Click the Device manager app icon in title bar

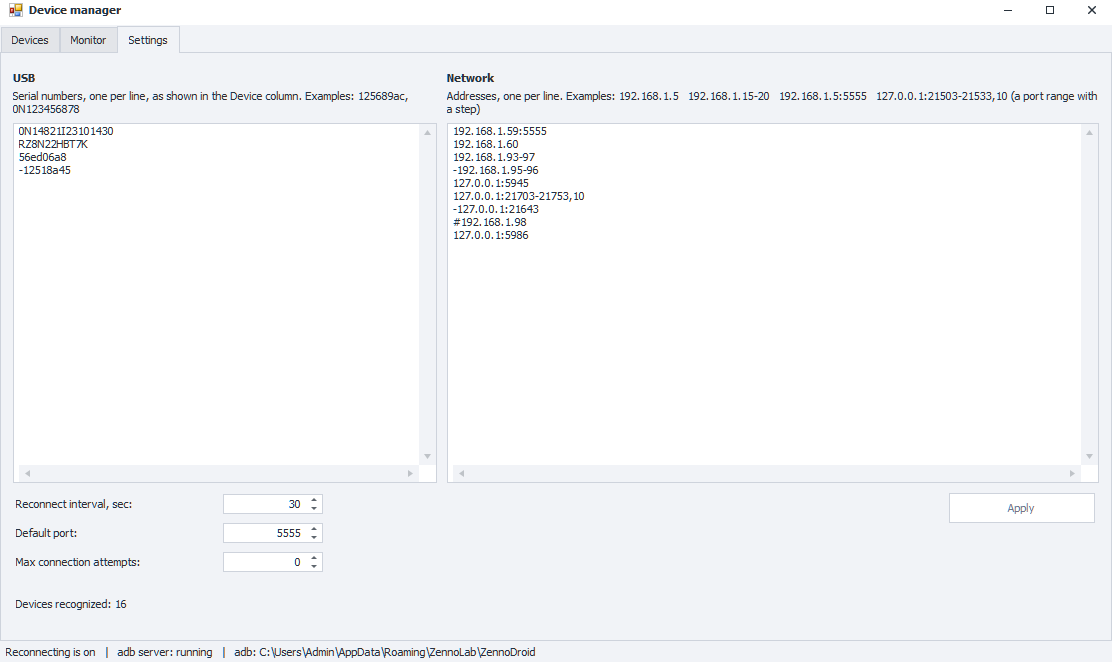(16, 10)
